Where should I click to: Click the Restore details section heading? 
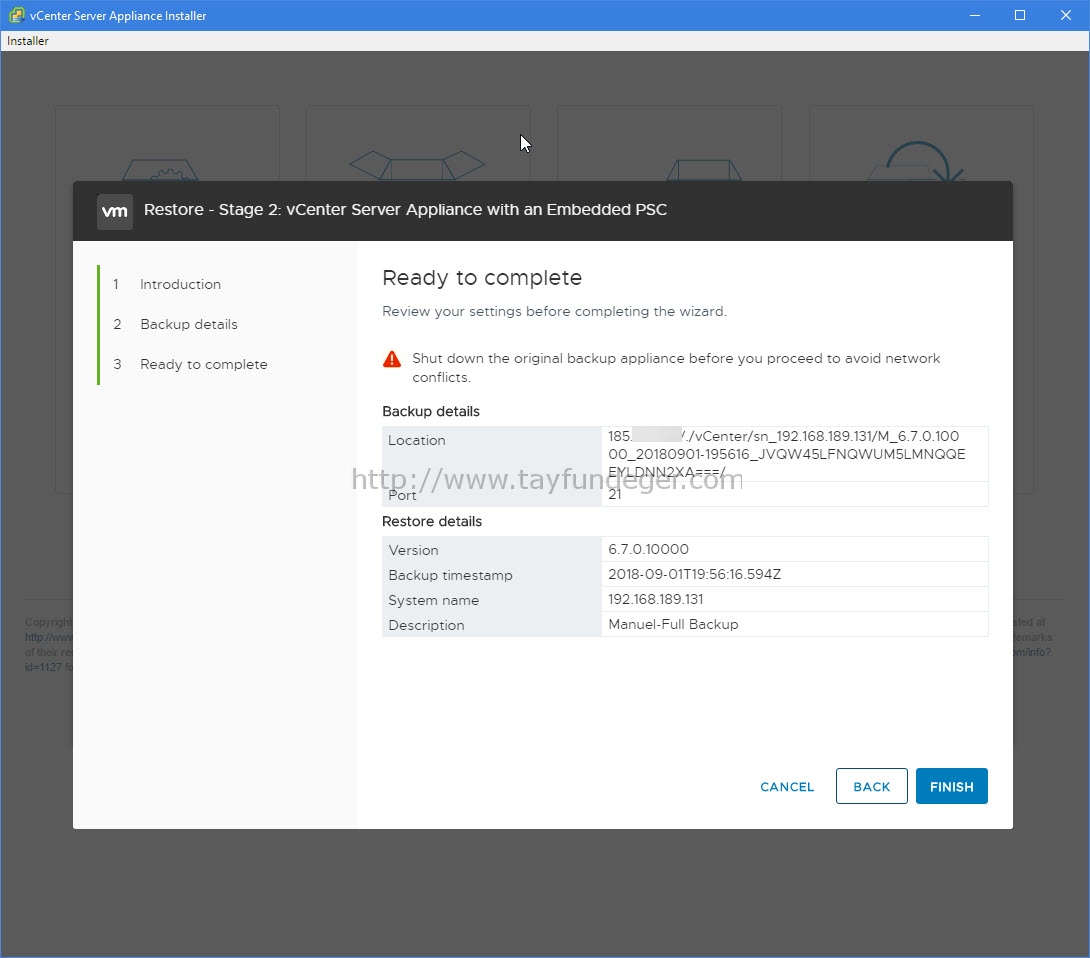click(432, 521)
